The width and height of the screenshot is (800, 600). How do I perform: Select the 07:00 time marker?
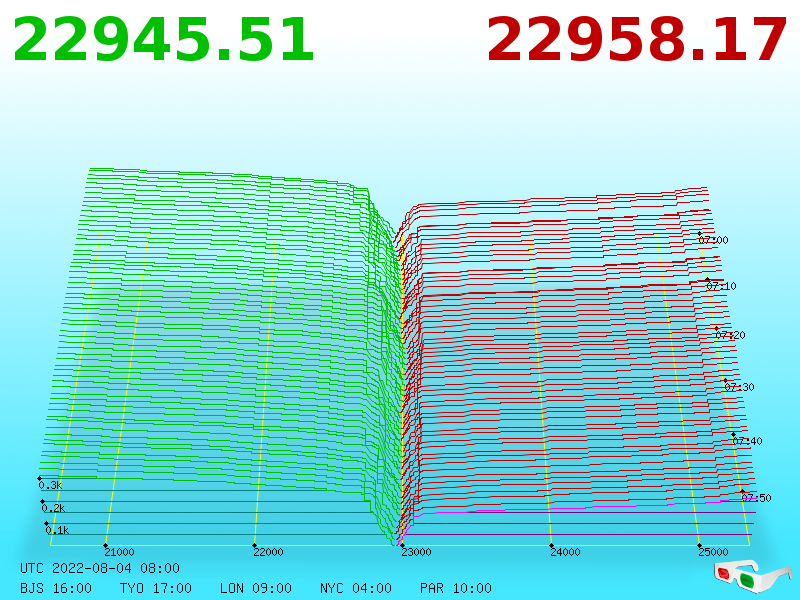coord(714,240)
